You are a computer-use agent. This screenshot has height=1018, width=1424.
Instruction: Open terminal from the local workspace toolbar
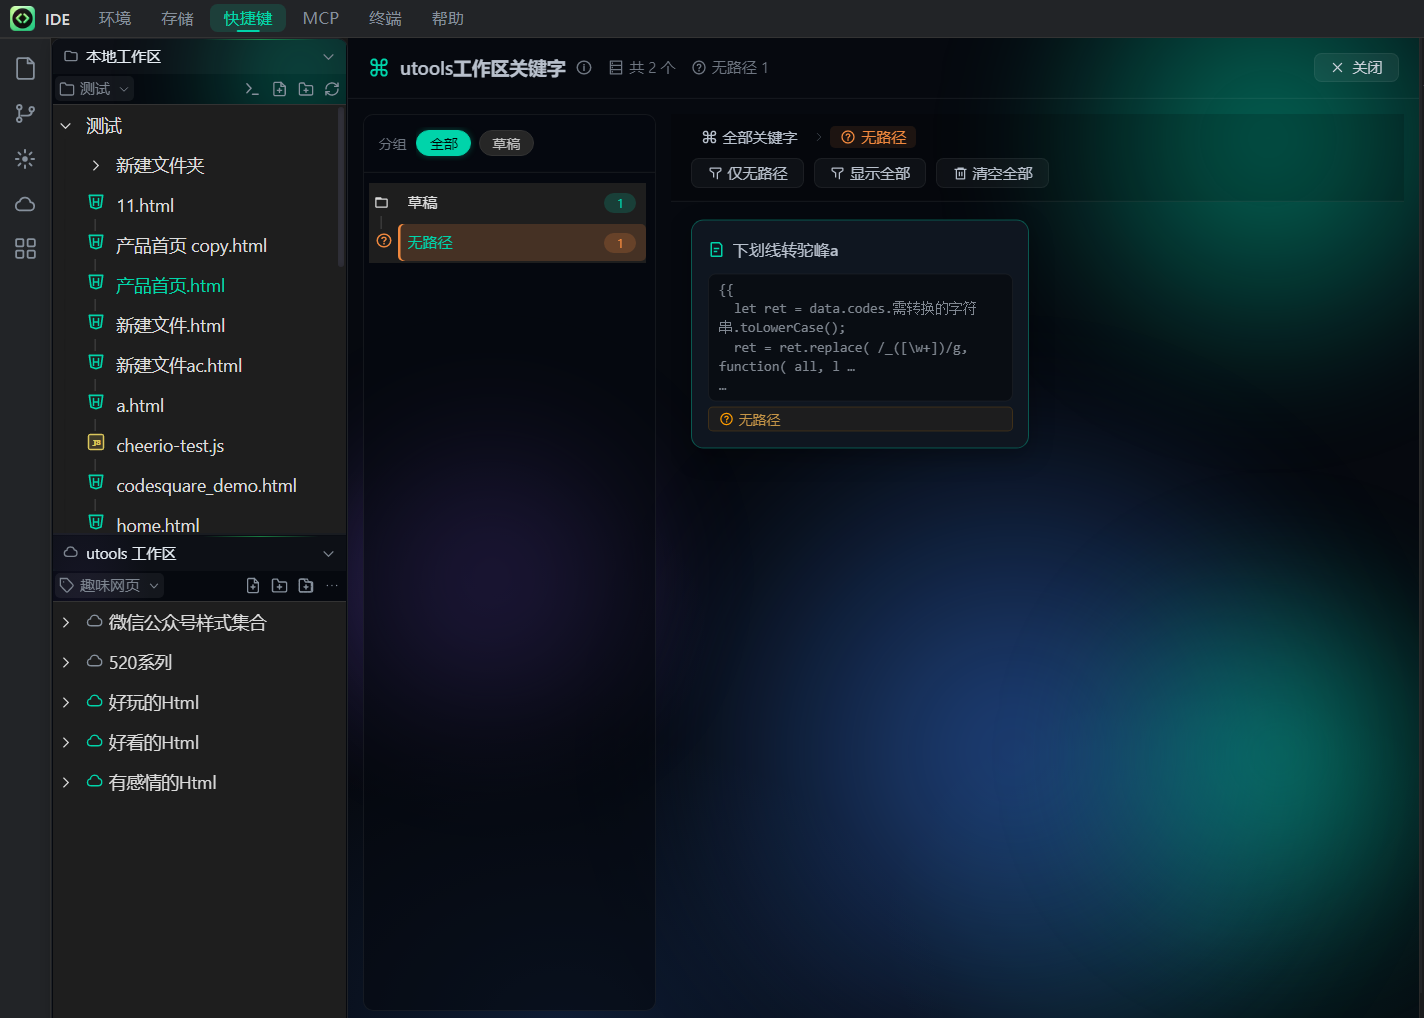point(252,89)
